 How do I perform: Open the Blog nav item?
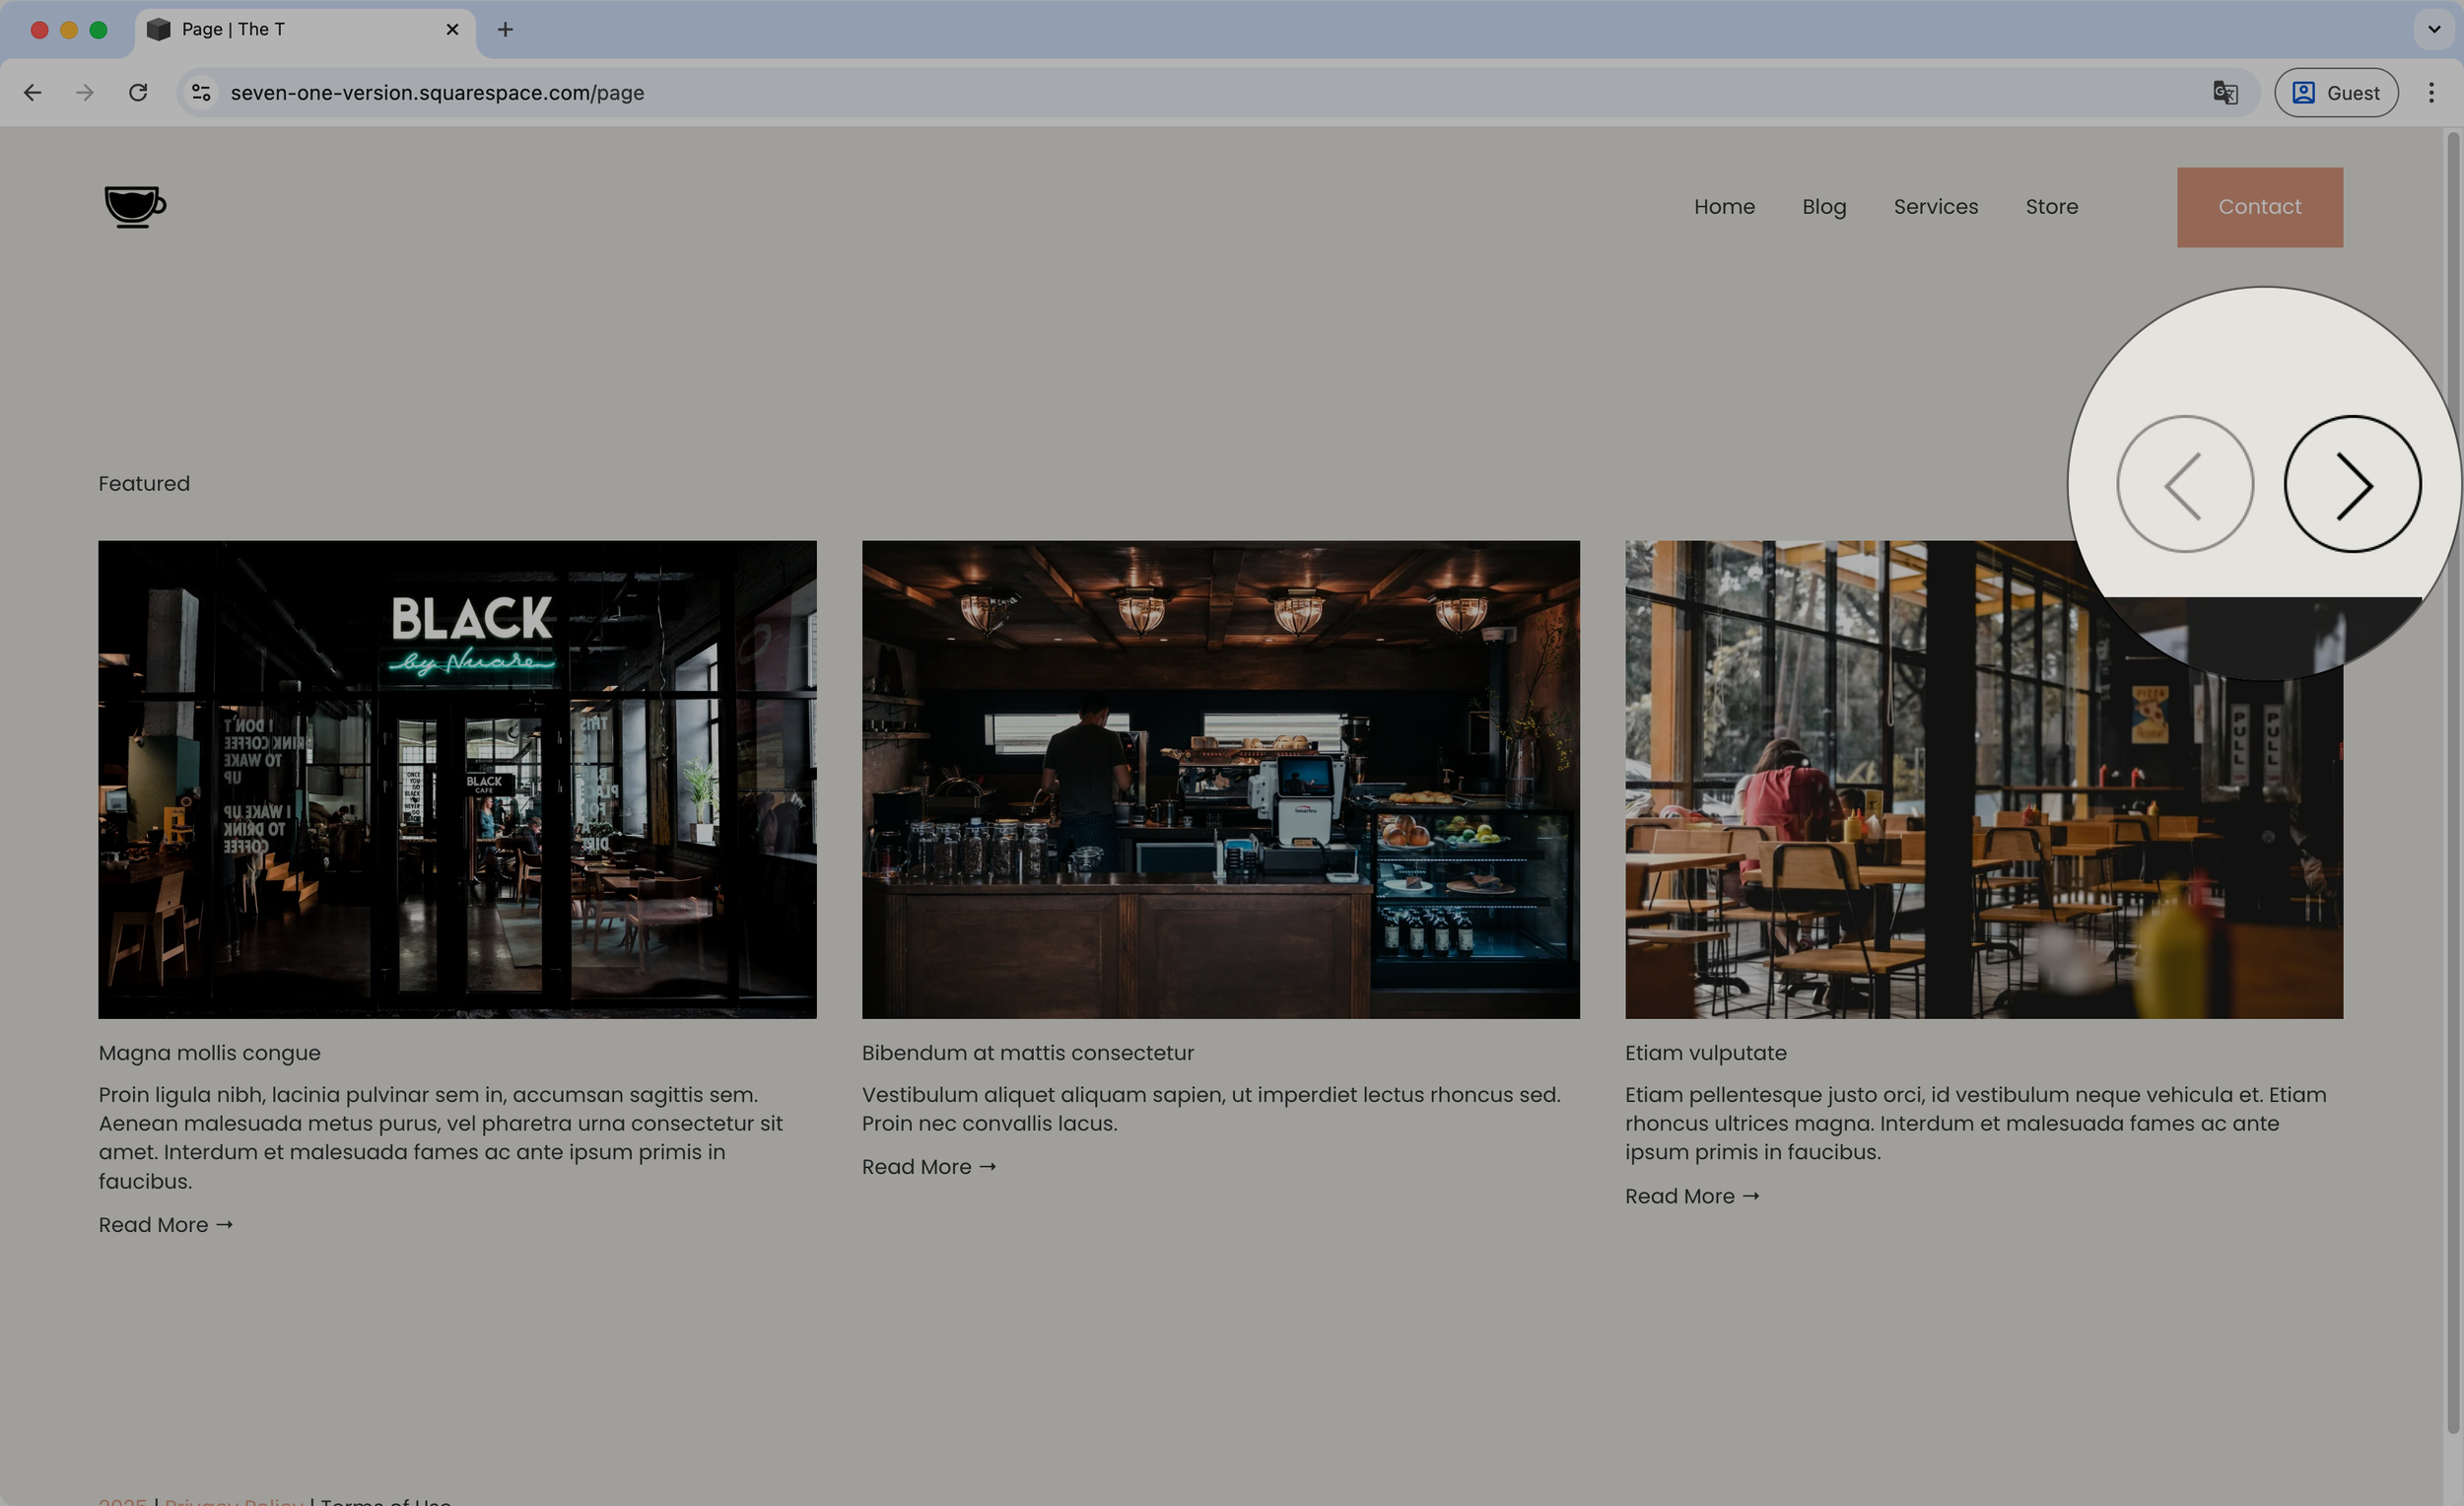pos(1823,207)
